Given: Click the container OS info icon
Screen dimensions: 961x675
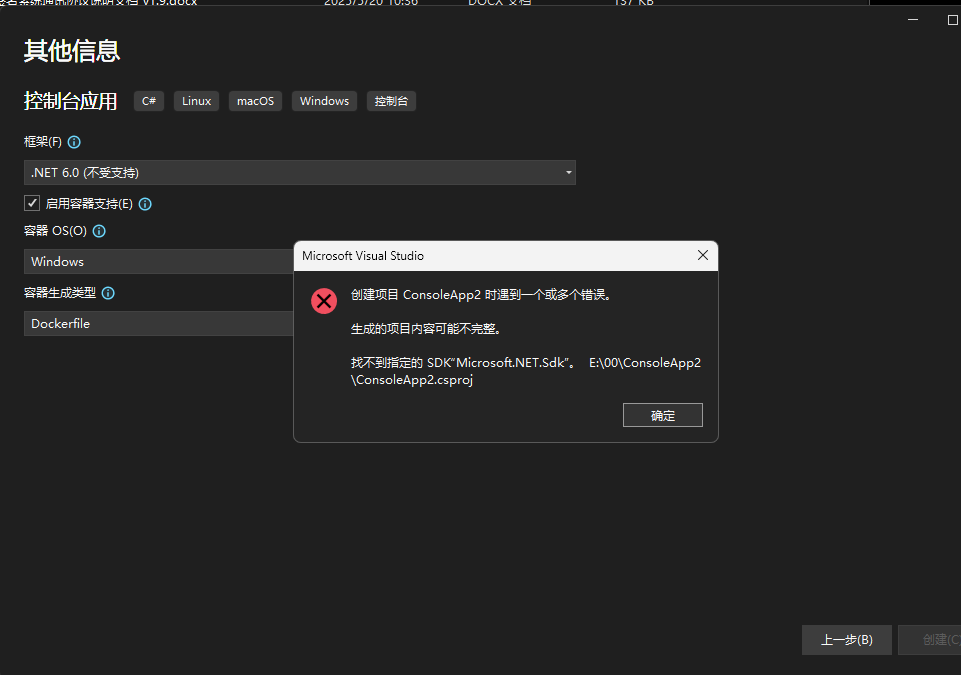Looking at the screenshot, I should 99,231.
